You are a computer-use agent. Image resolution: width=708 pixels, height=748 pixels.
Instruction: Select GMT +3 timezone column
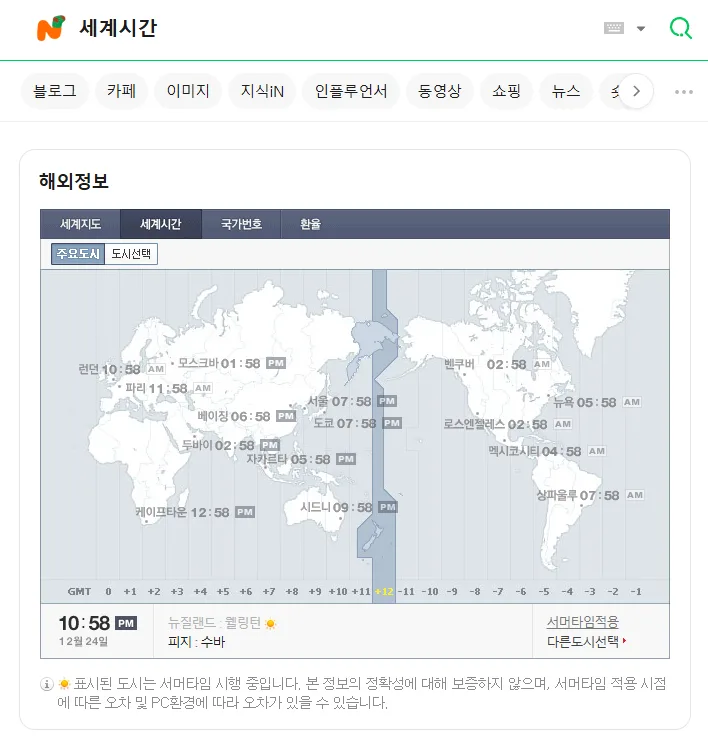tap(177, 592)
